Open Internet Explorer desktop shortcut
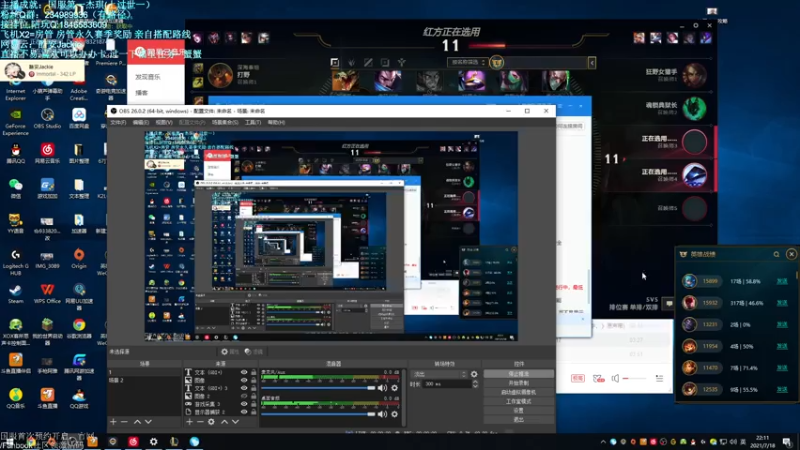800x450 pixels. (15, 88)
